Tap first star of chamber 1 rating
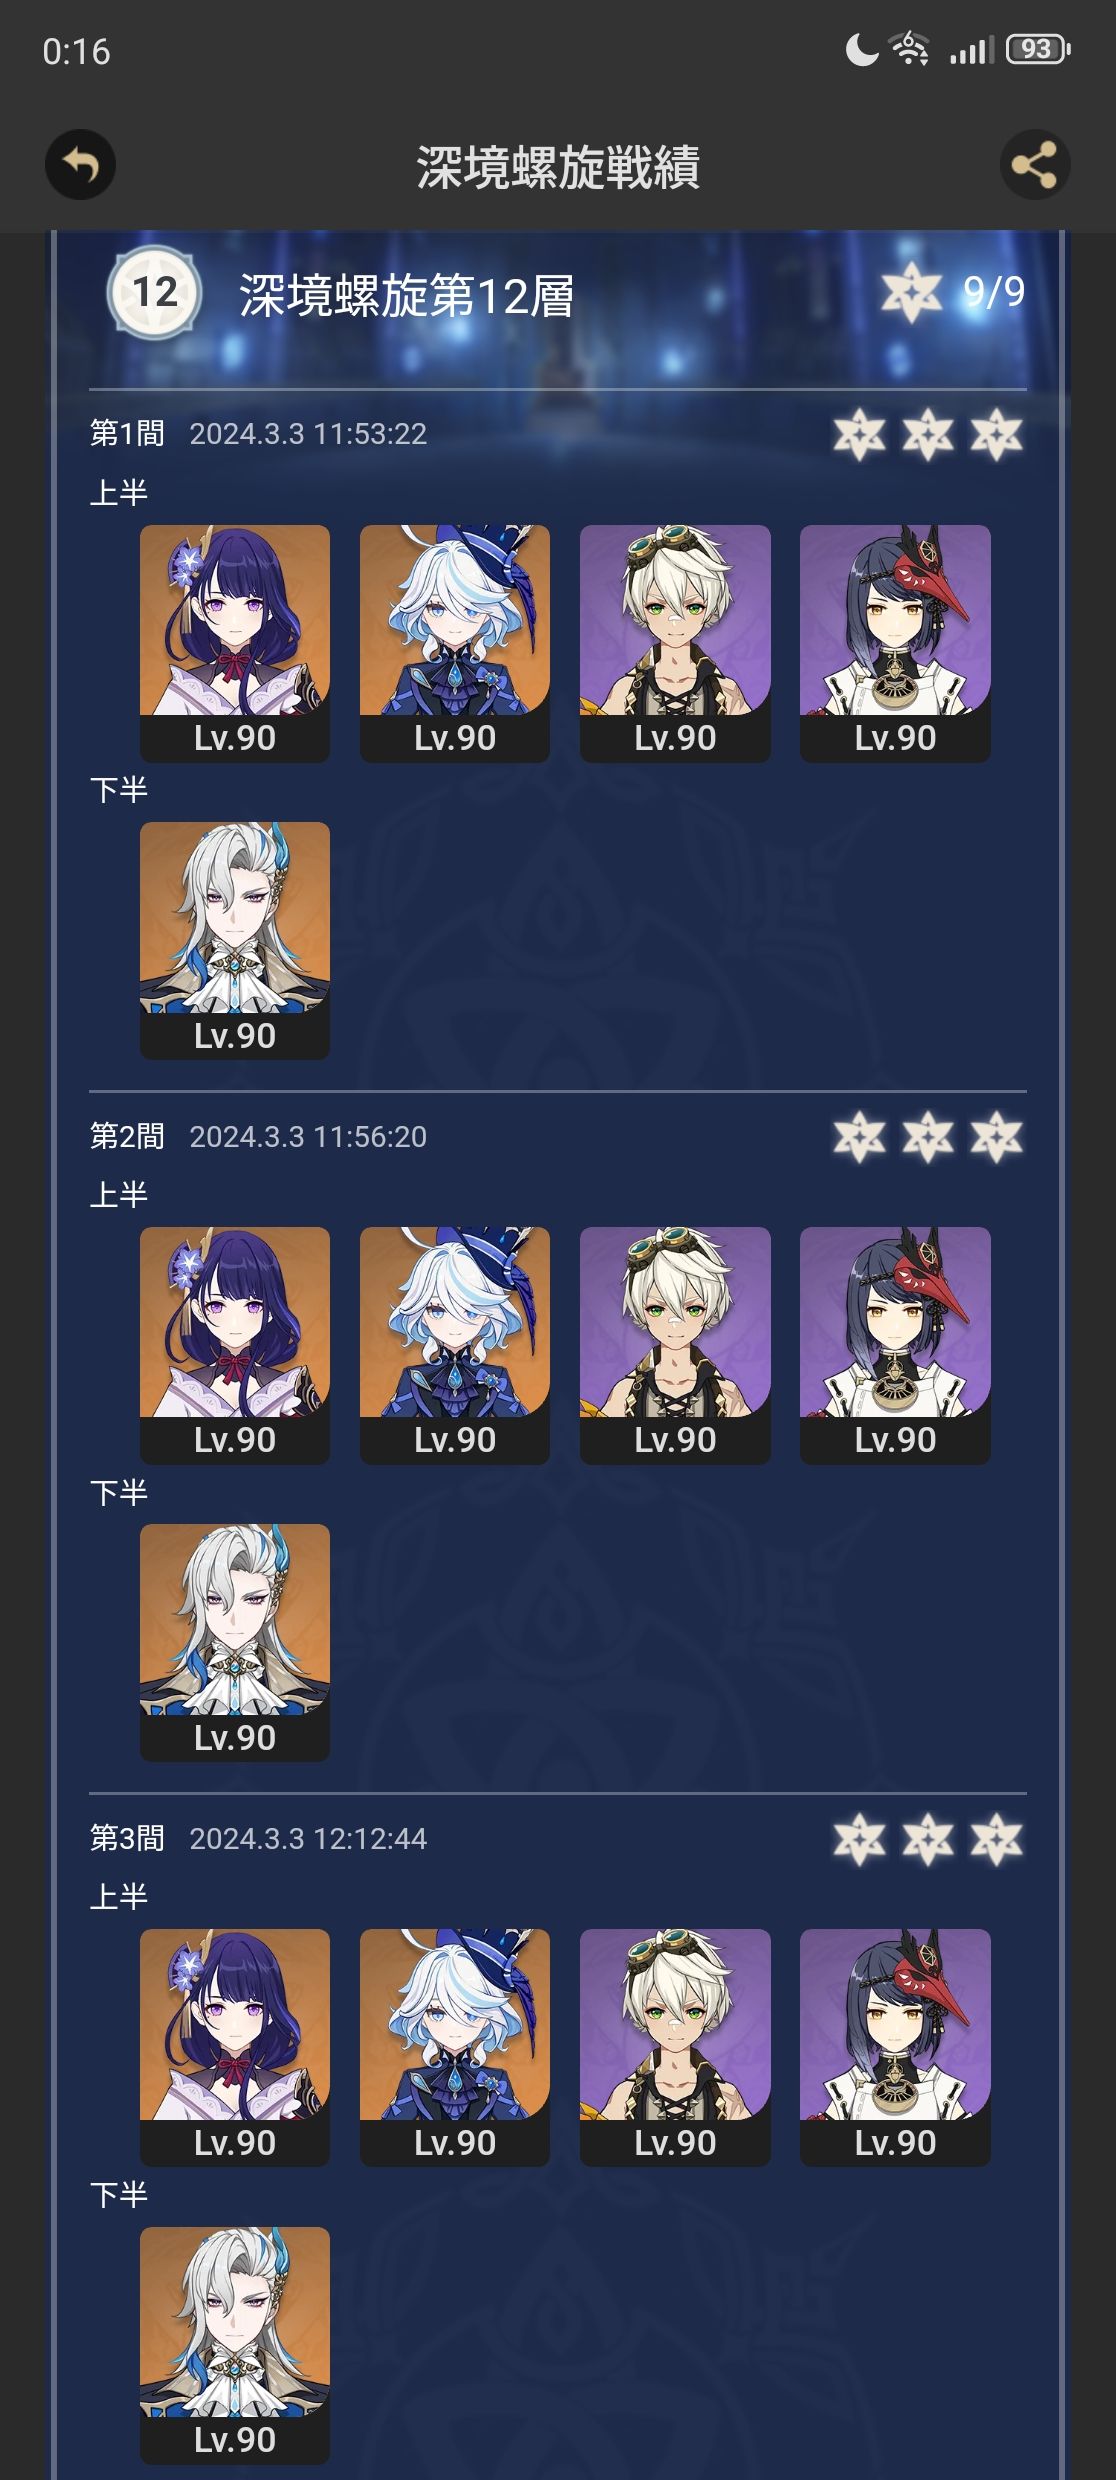The width and height of the screenshot is (1116, 2480). 859,434
